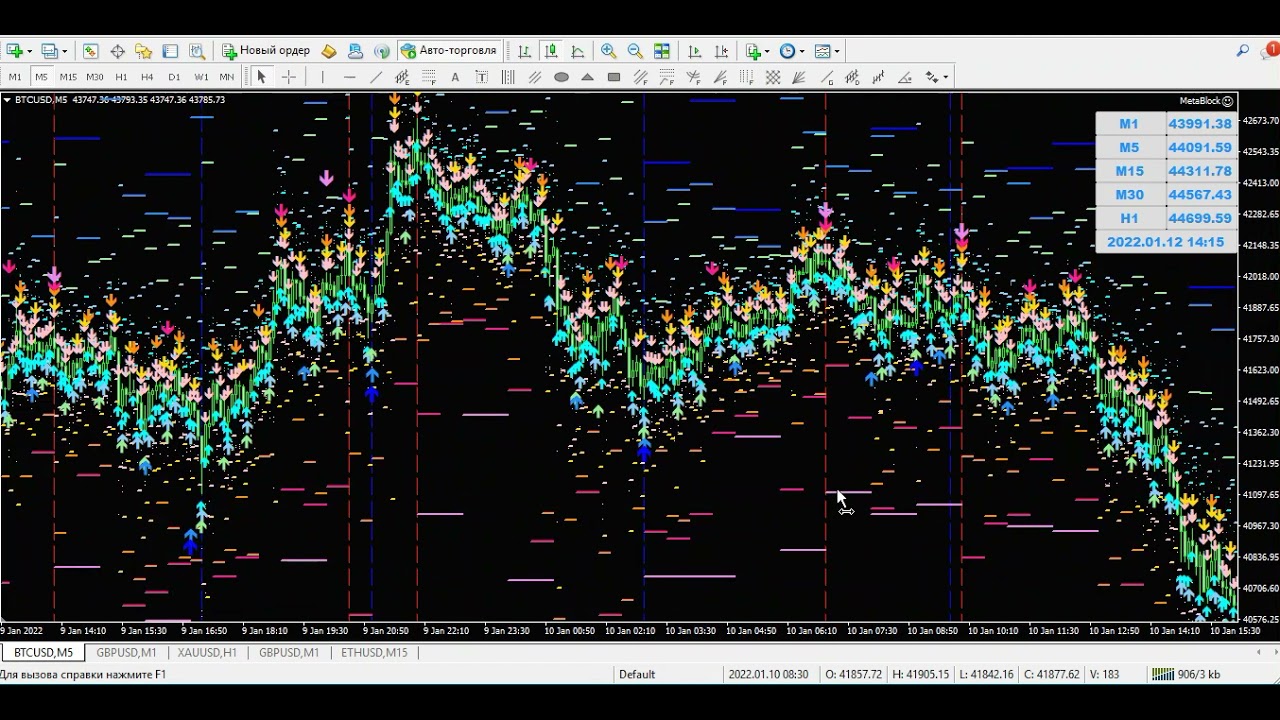The width and height of the screenshot is (1280, 720).
Task: Switch to the ETHUSD,M15 chart tab
Action: 374,652
